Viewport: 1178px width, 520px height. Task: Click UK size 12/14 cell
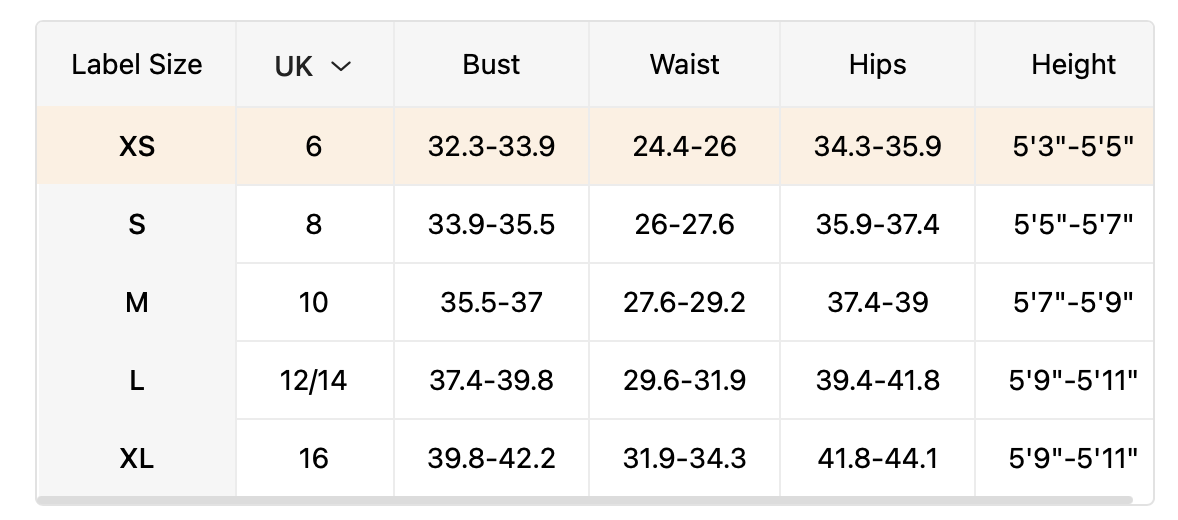[x=314, y=380]
